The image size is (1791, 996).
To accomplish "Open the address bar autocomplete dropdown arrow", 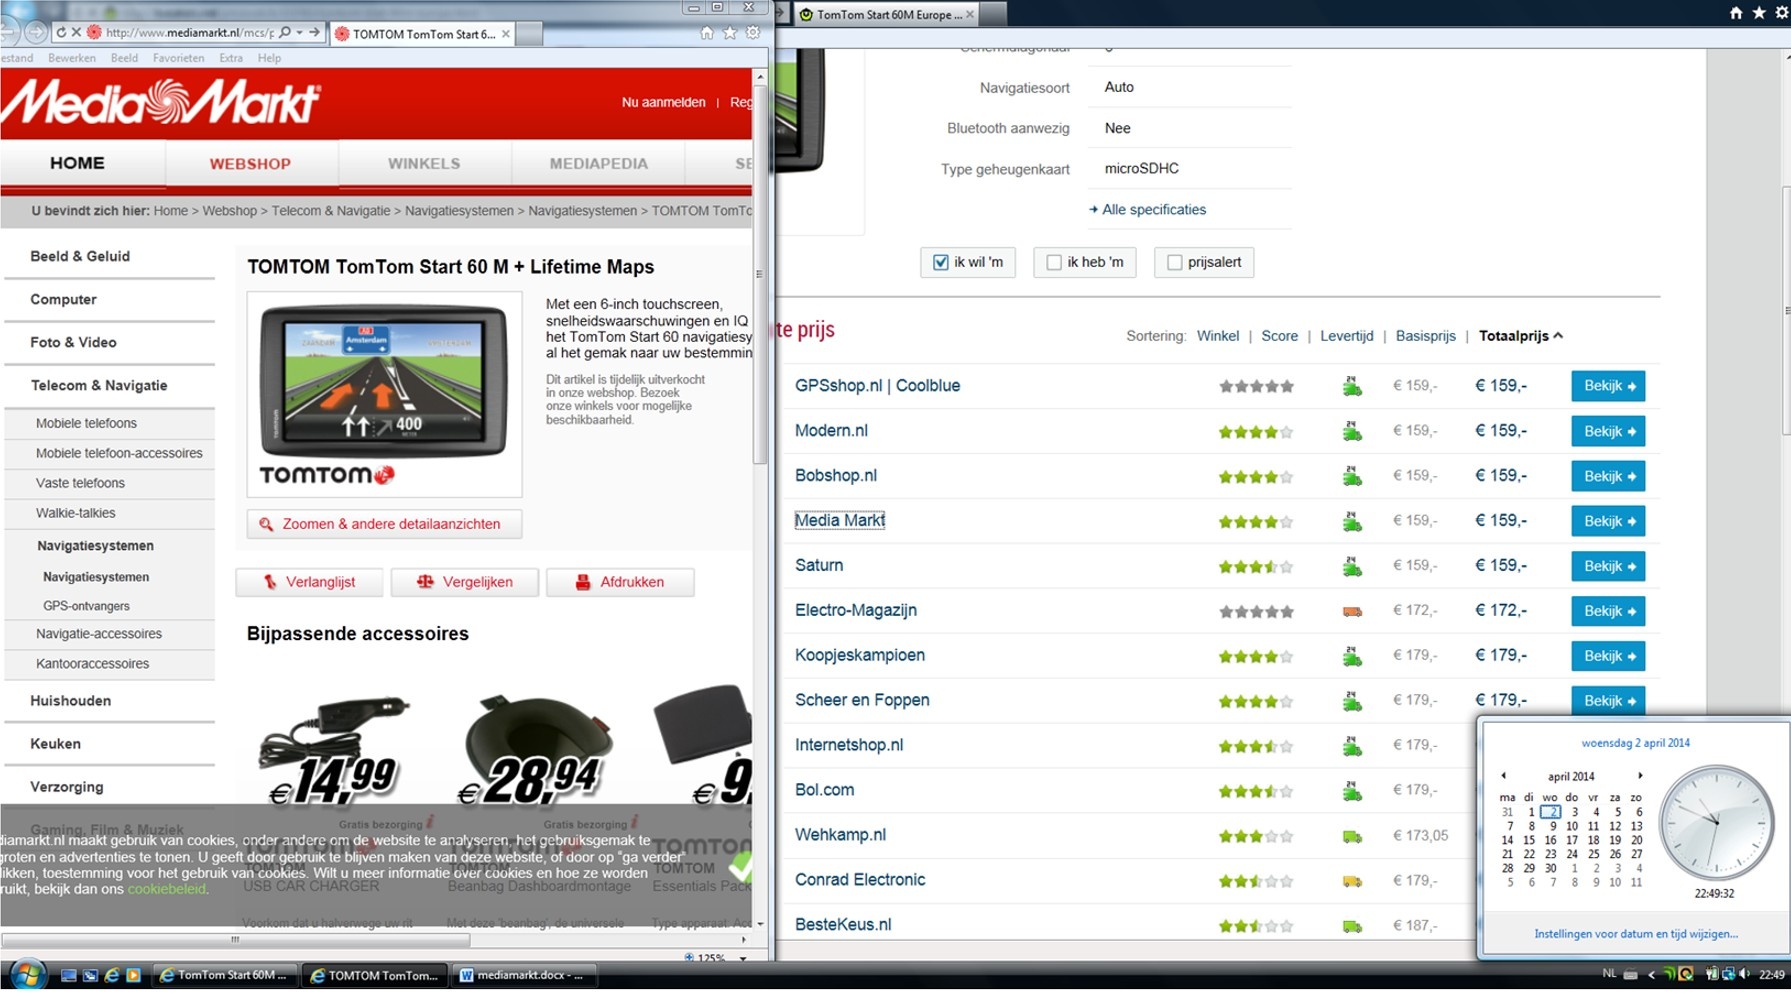I will click(x=299, y=33).
